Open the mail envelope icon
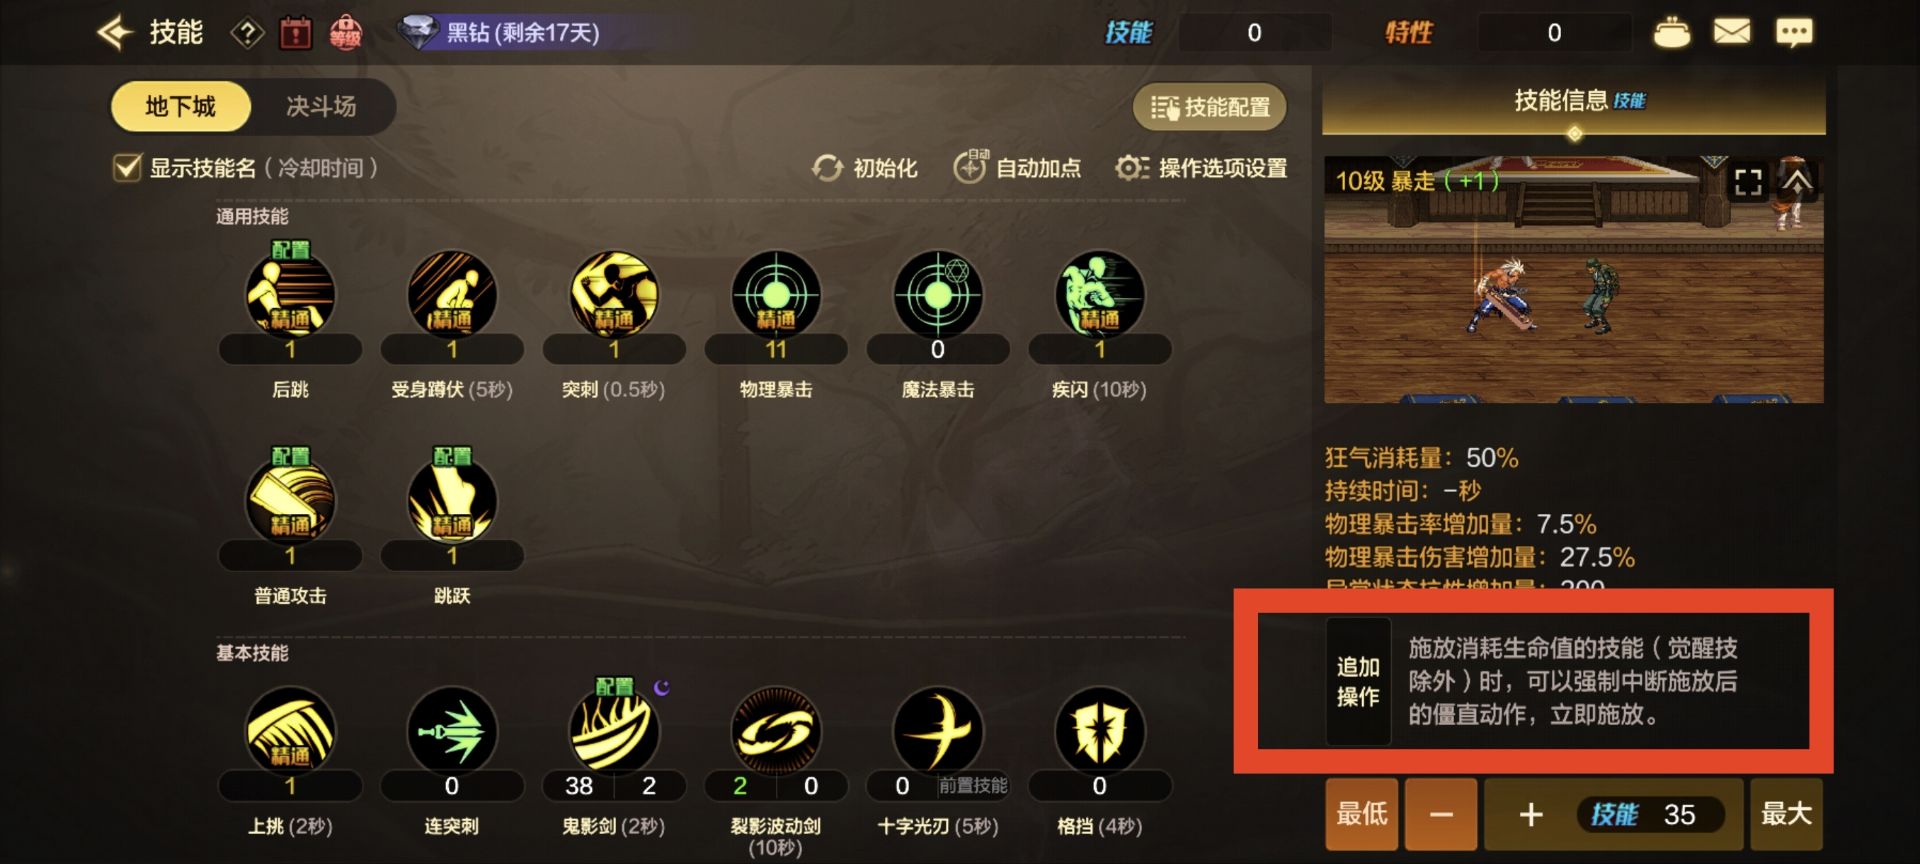 [1732, 32]
